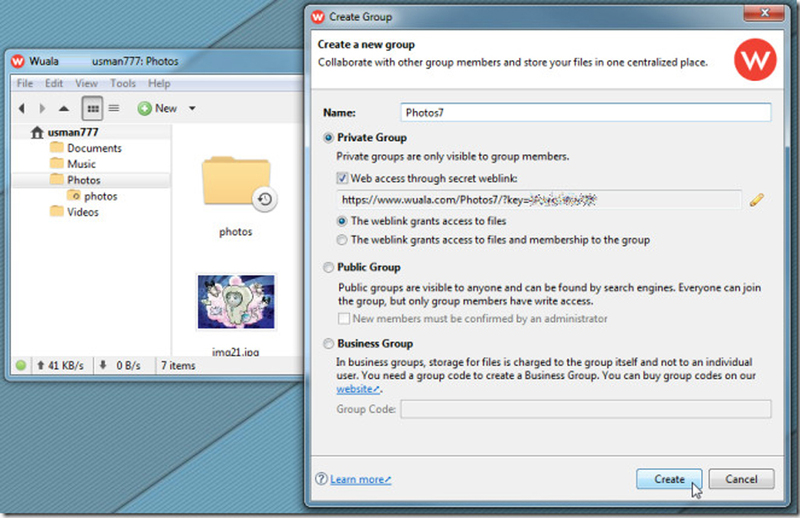This screenshot has width=800, height=518.
Task: Switch to thumbnail grid view
Action: (92, 108)
